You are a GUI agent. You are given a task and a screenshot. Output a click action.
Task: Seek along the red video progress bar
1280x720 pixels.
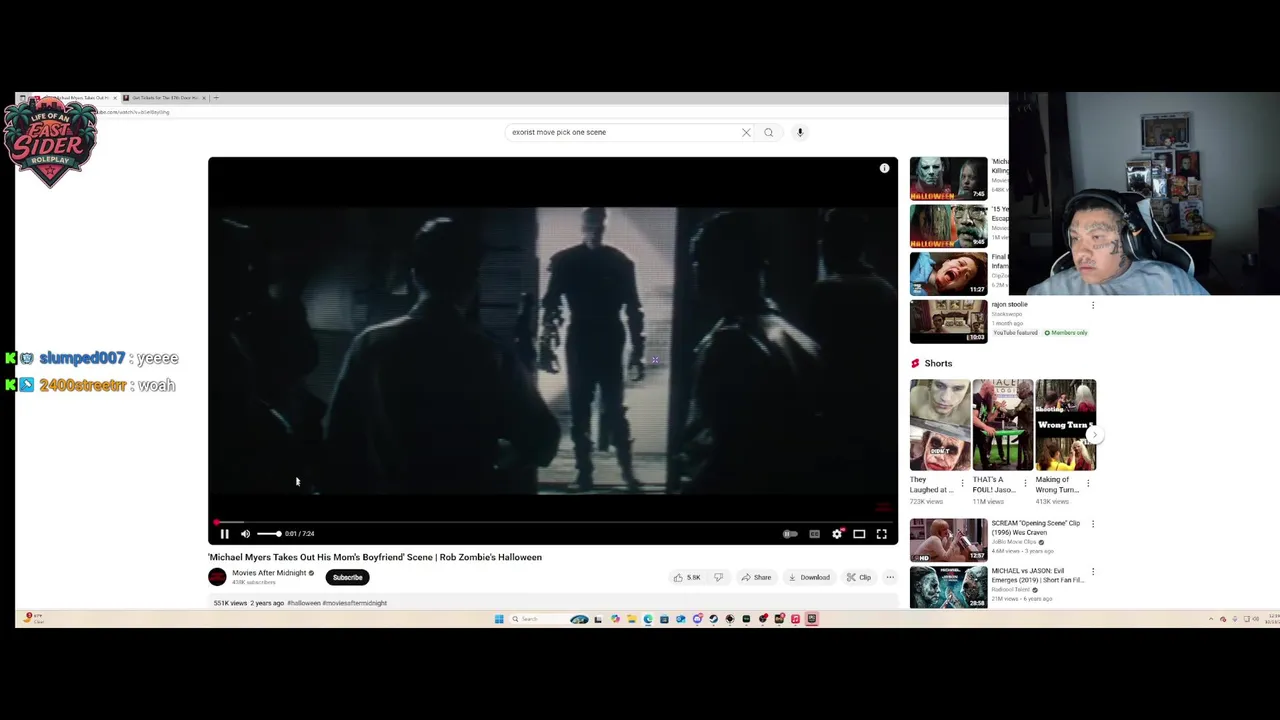[552, 522]
